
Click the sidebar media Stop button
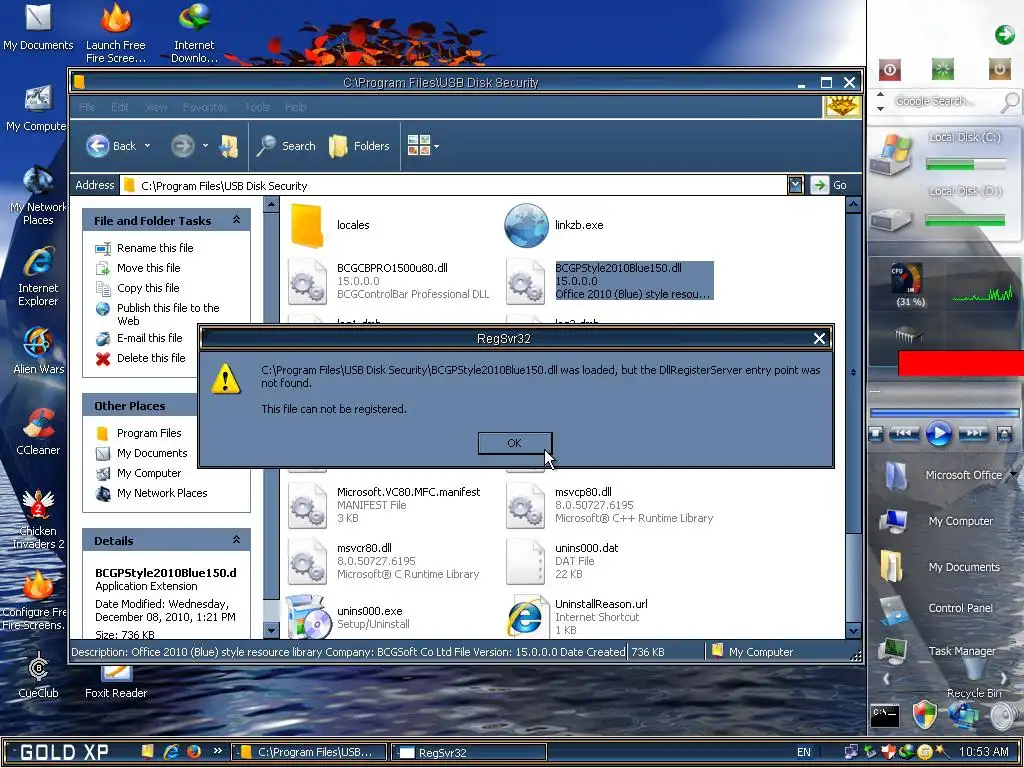tap(876, 434)
